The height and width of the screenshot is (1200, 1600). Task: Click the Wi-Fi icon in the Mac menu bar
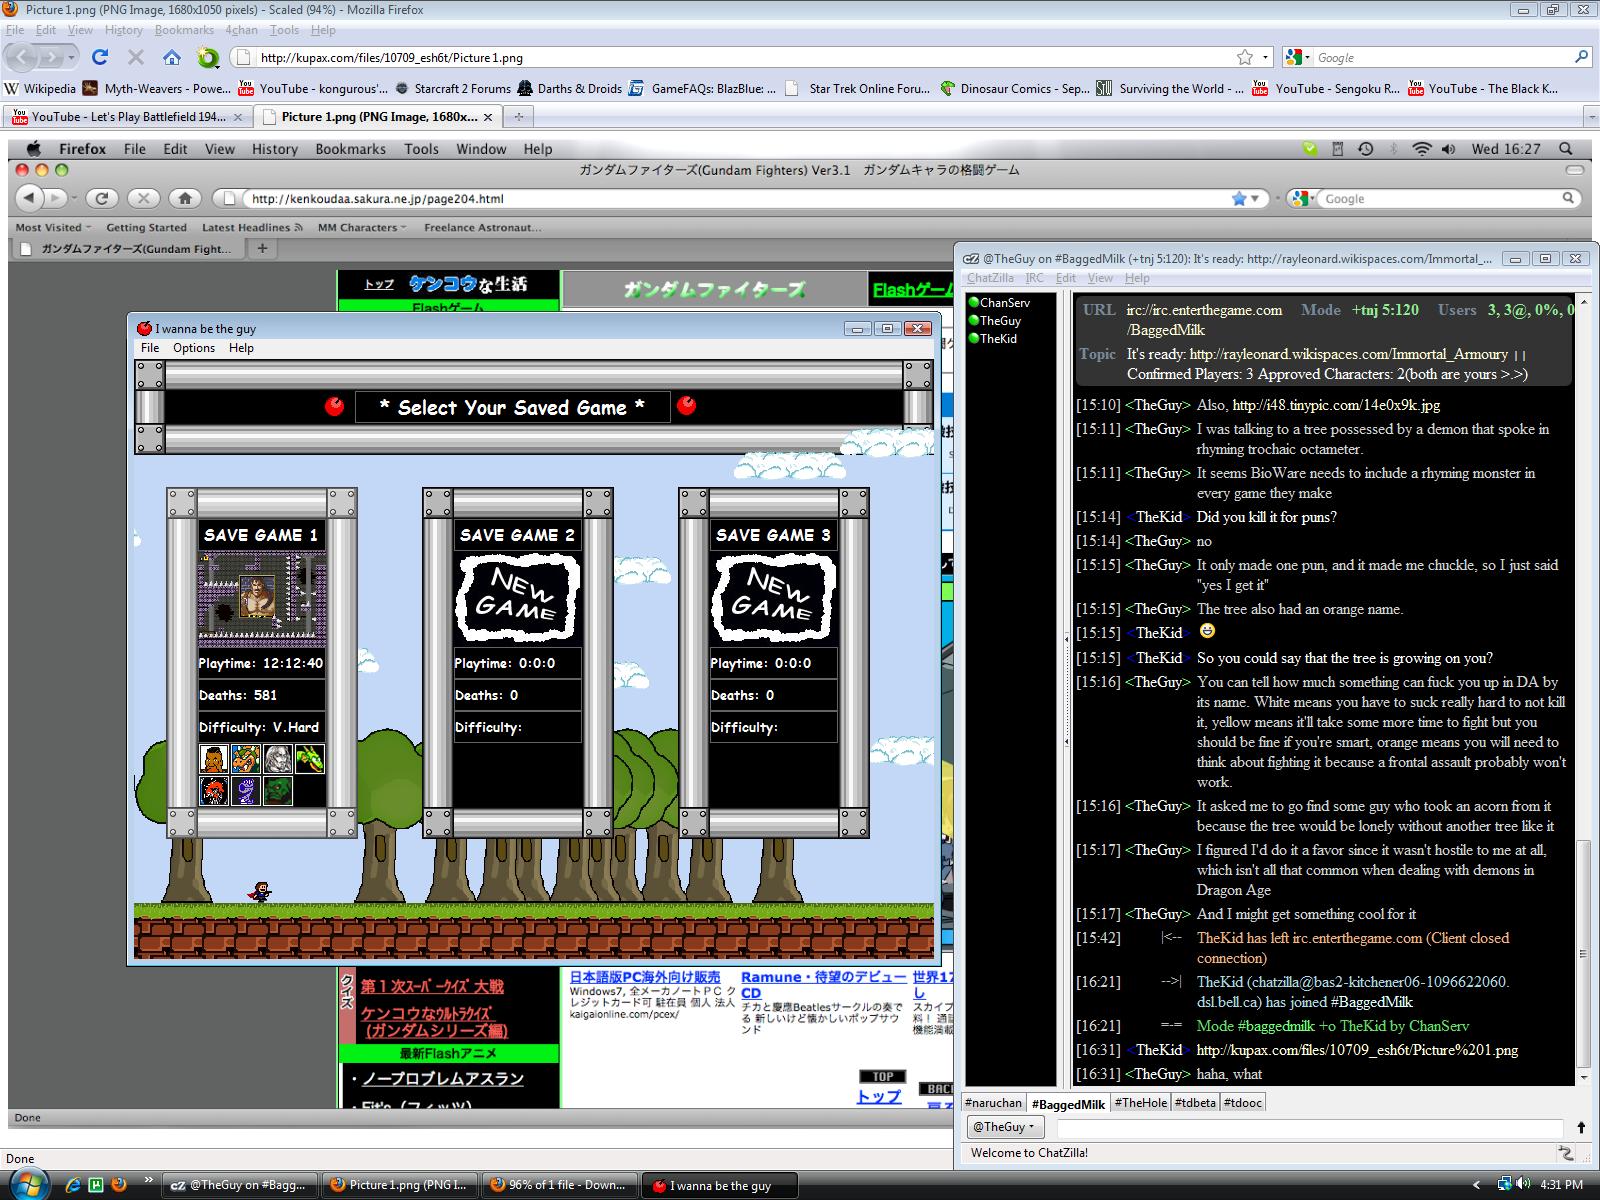1421,149
